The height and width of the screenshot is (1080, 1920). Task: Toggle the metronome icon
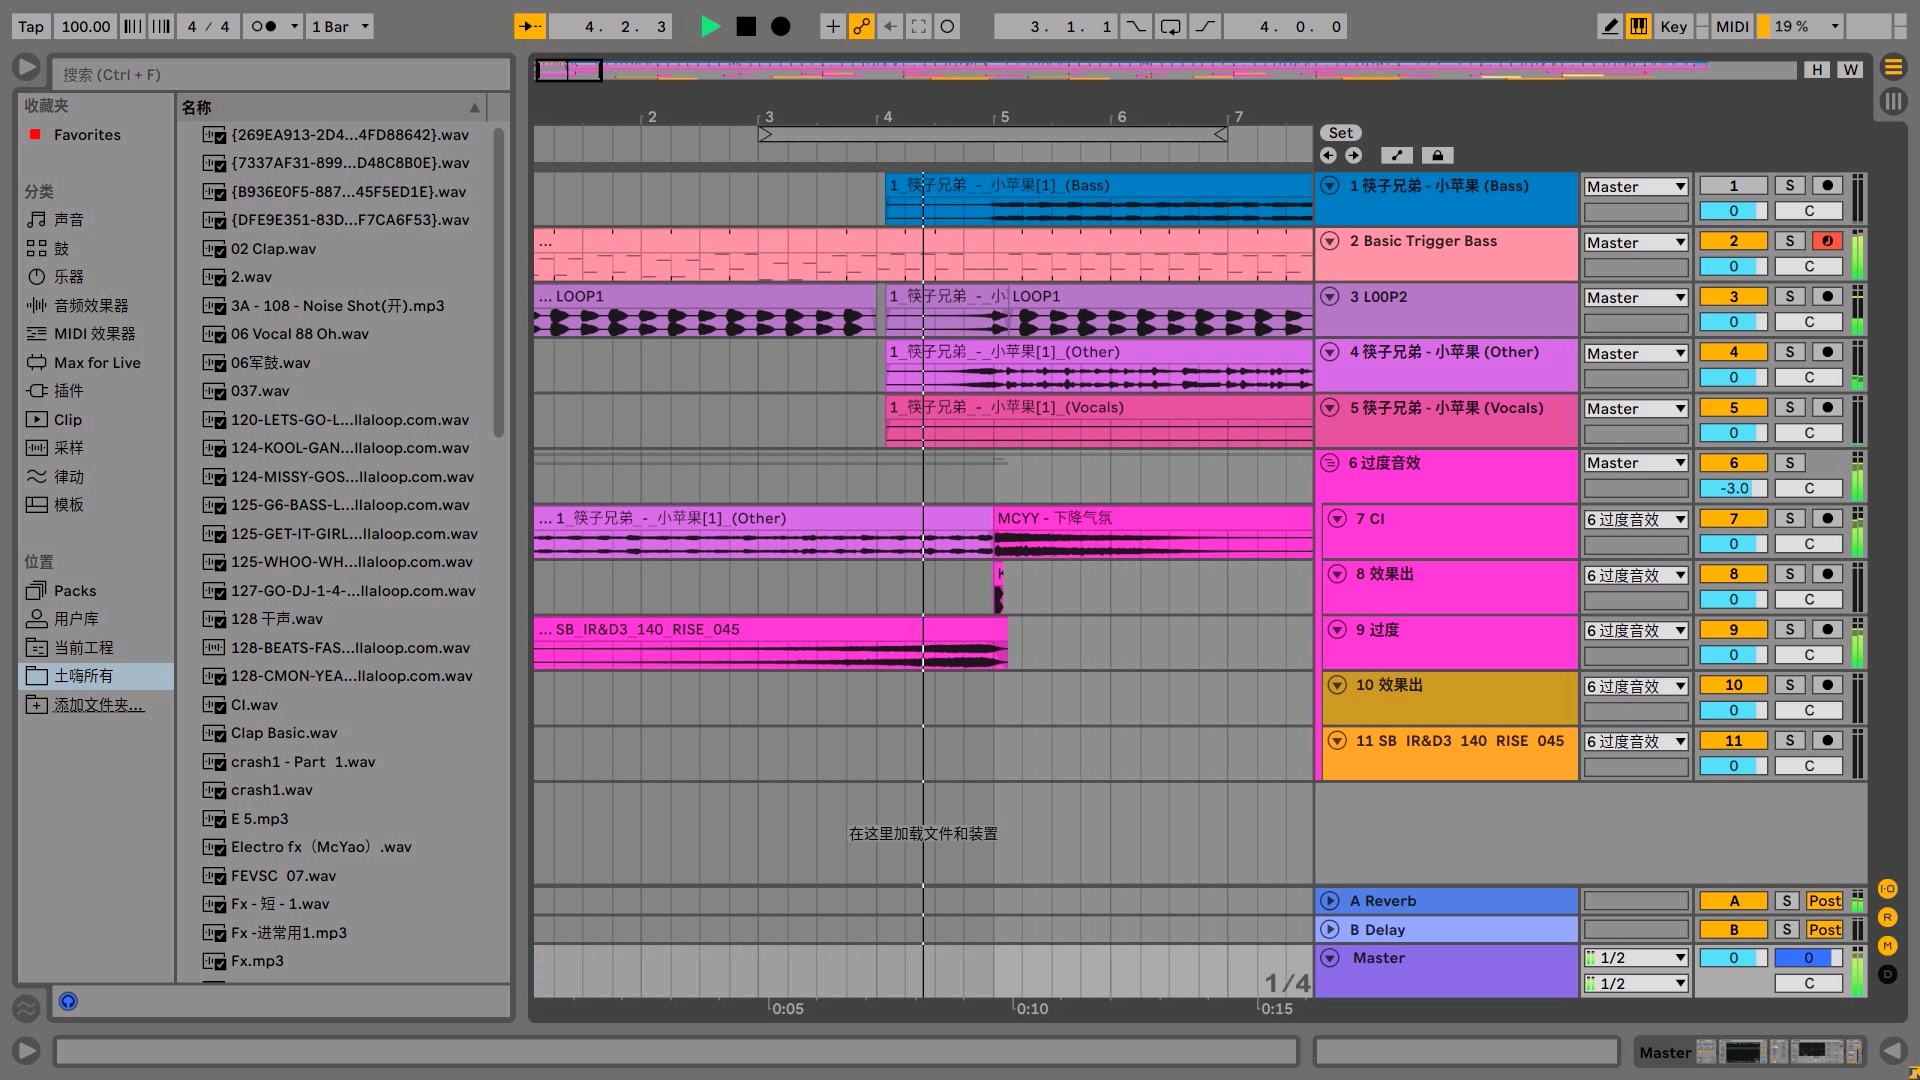265,27
